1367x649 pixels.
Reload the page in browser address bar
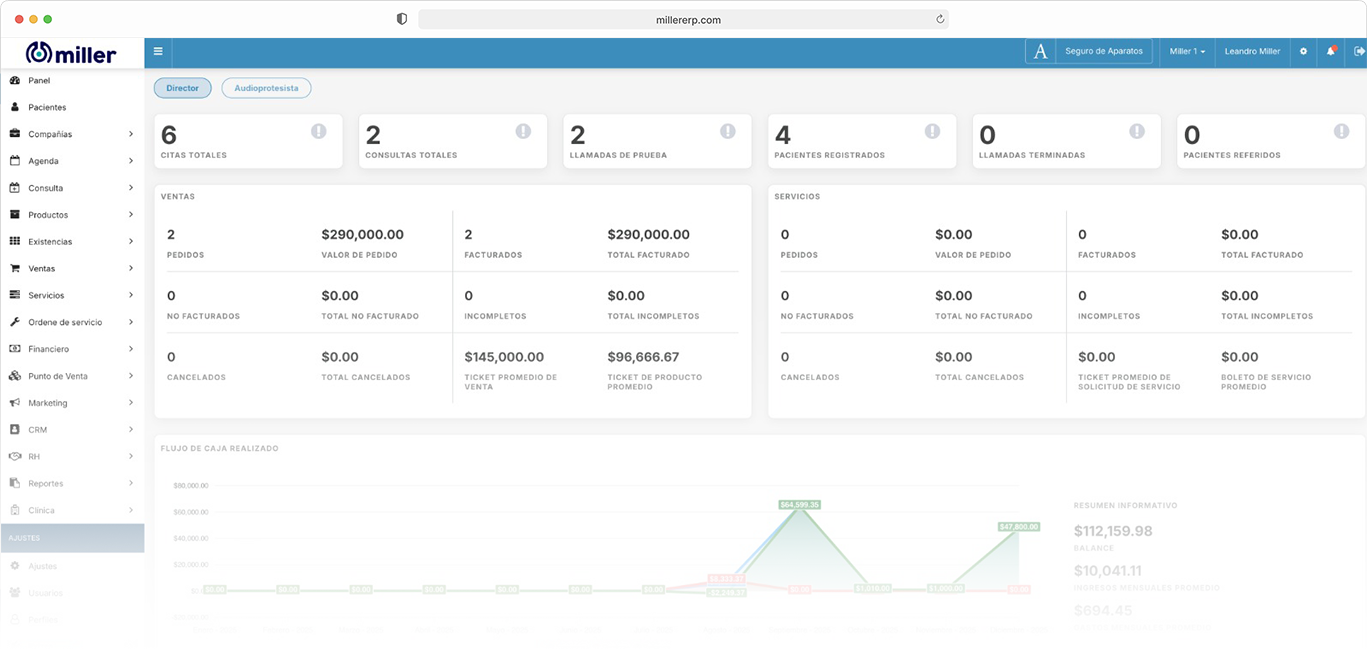coord(940,19)
